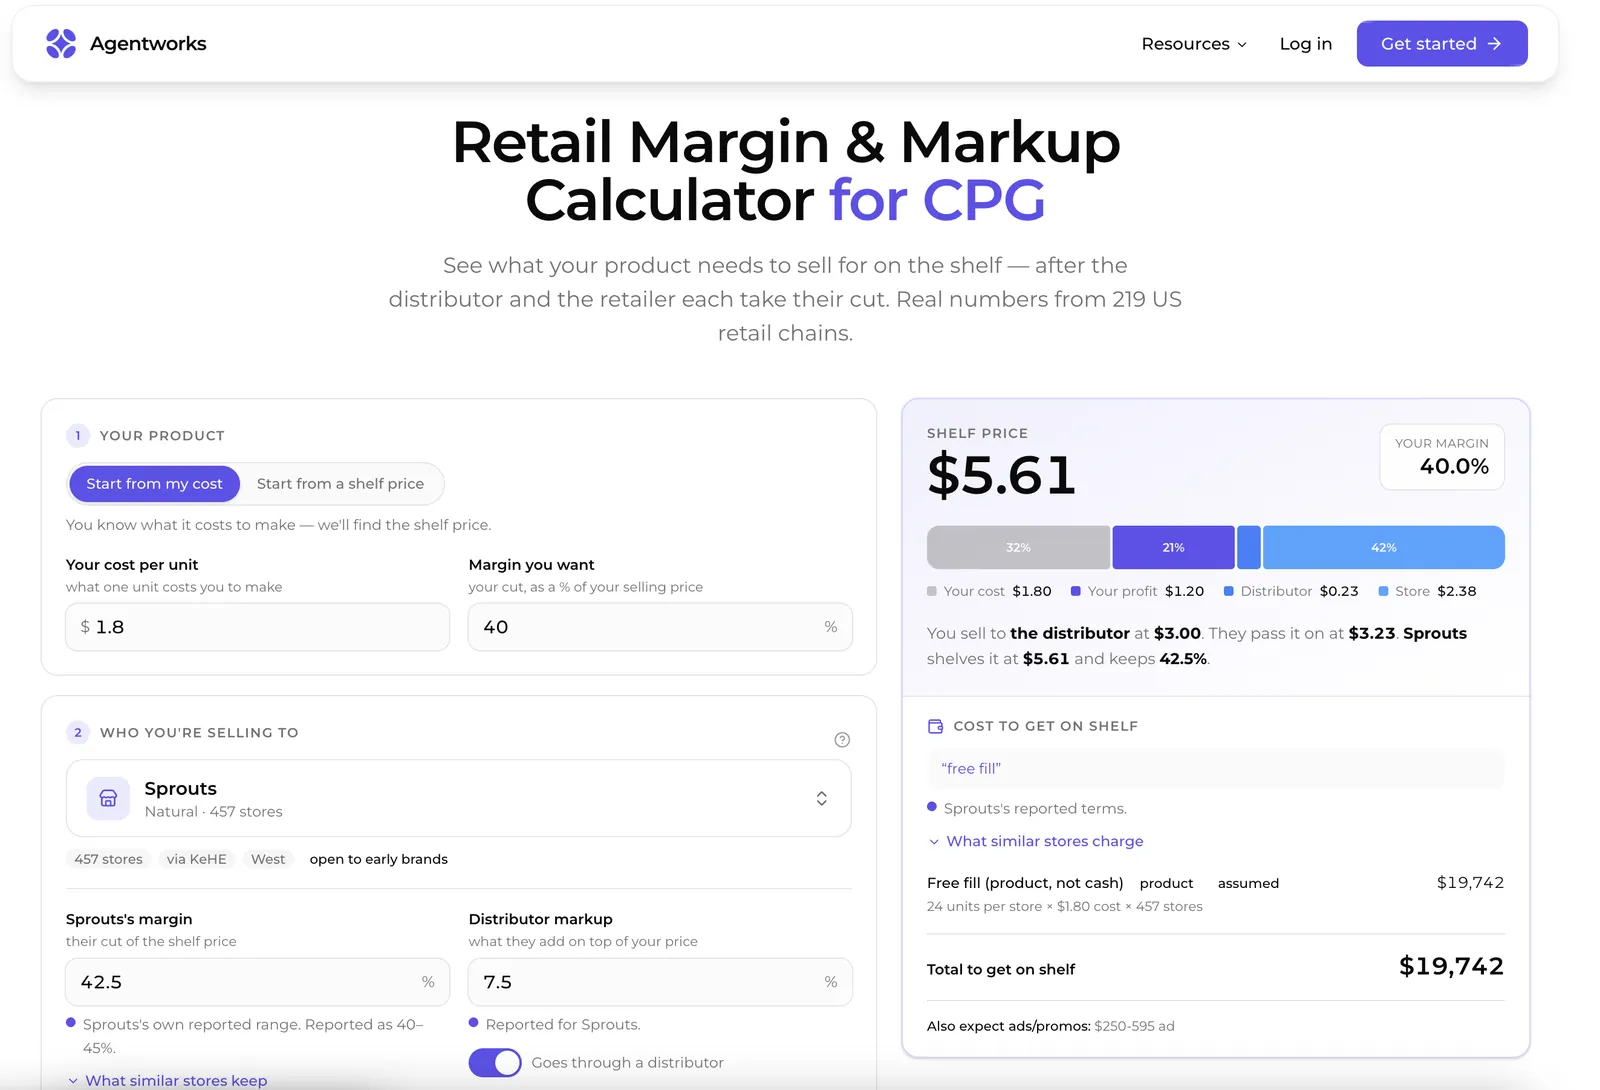Click the purple Your profit 21% bar segment
This screenshot has width=1600, height=1090.
point(1173,548)
